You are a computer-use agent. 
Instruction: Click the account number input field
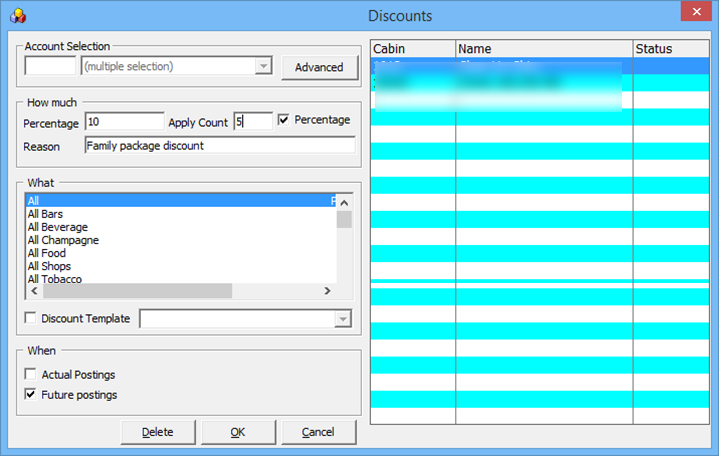click(50, 66)
